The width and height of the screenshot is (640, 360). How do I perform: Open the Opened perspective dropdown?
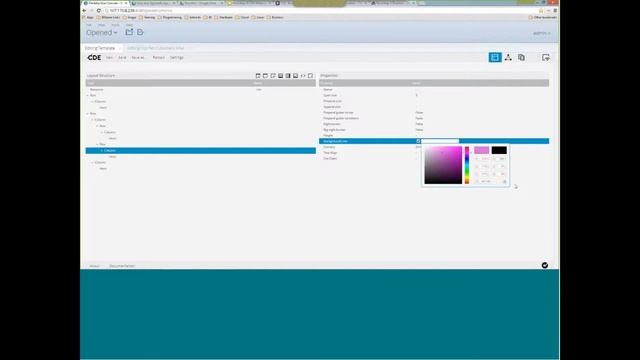click(x=102, y=32)
